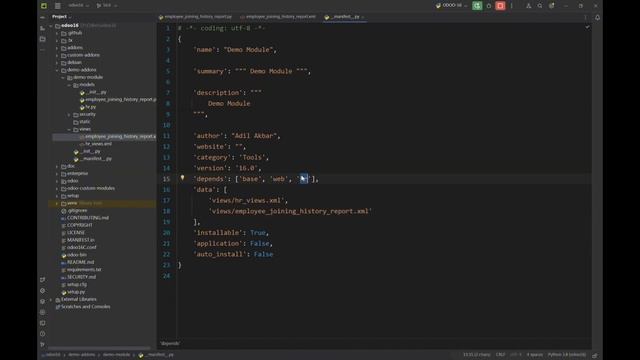640x360 pixels.
Task: Collapse the demo-module folder
Action: point(63,77)
